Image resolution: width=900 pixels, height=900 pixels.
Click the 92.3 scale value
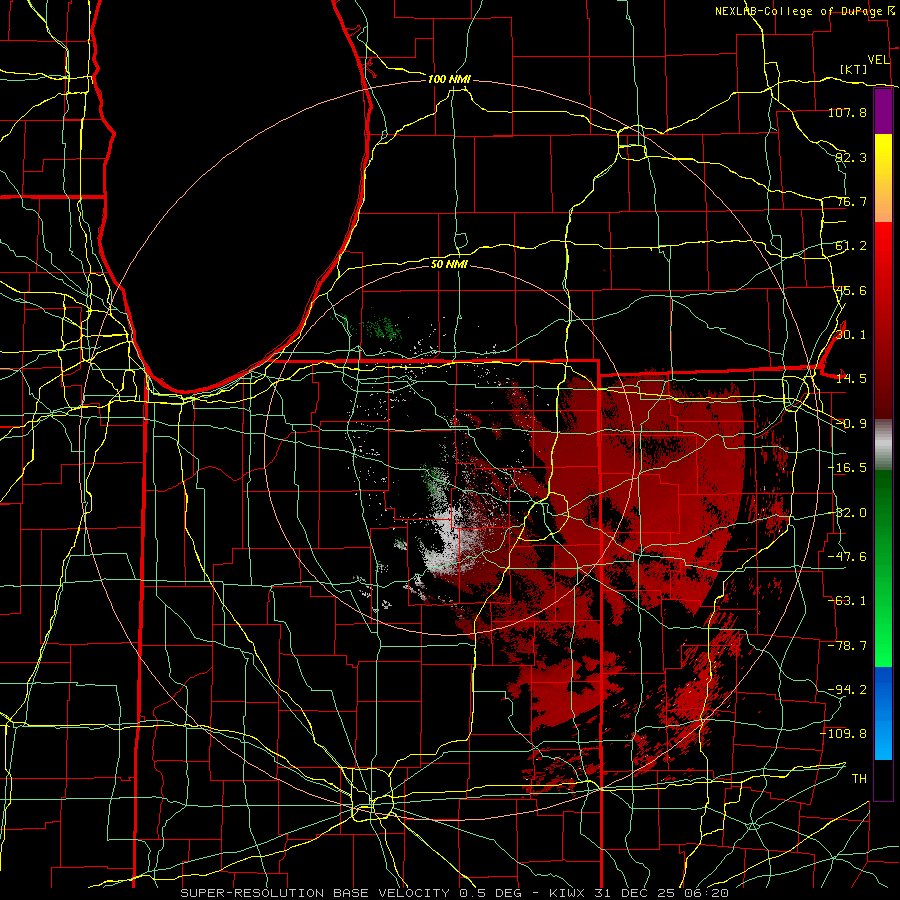[851, 157]
